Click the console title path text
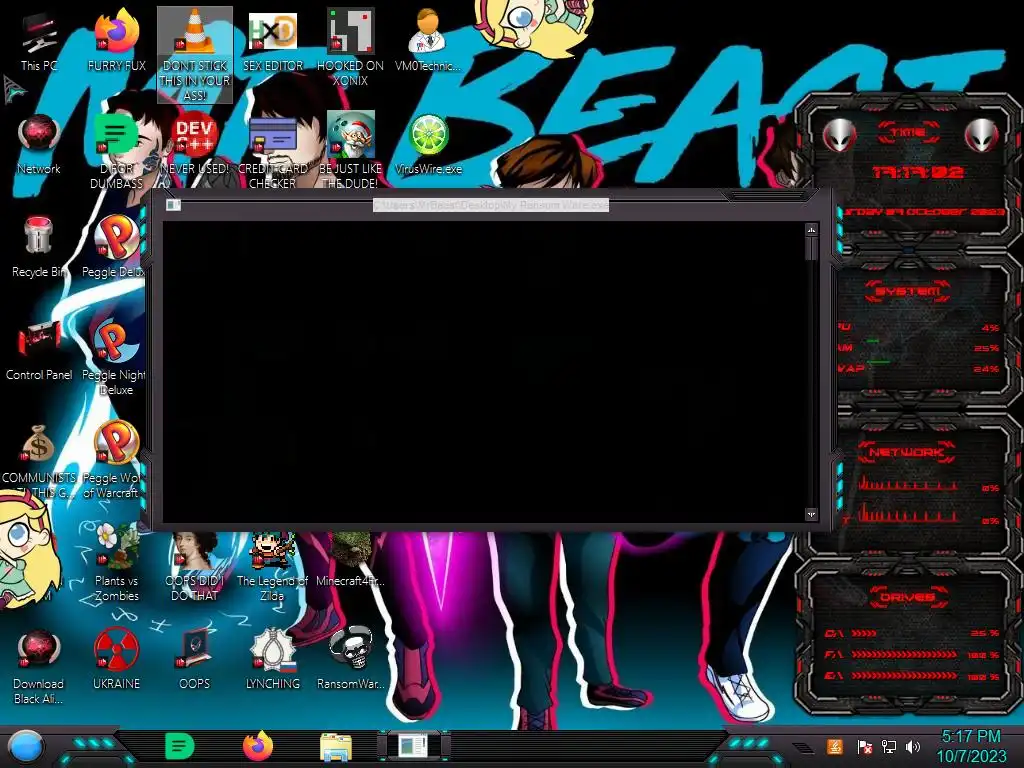 [491, 205]
